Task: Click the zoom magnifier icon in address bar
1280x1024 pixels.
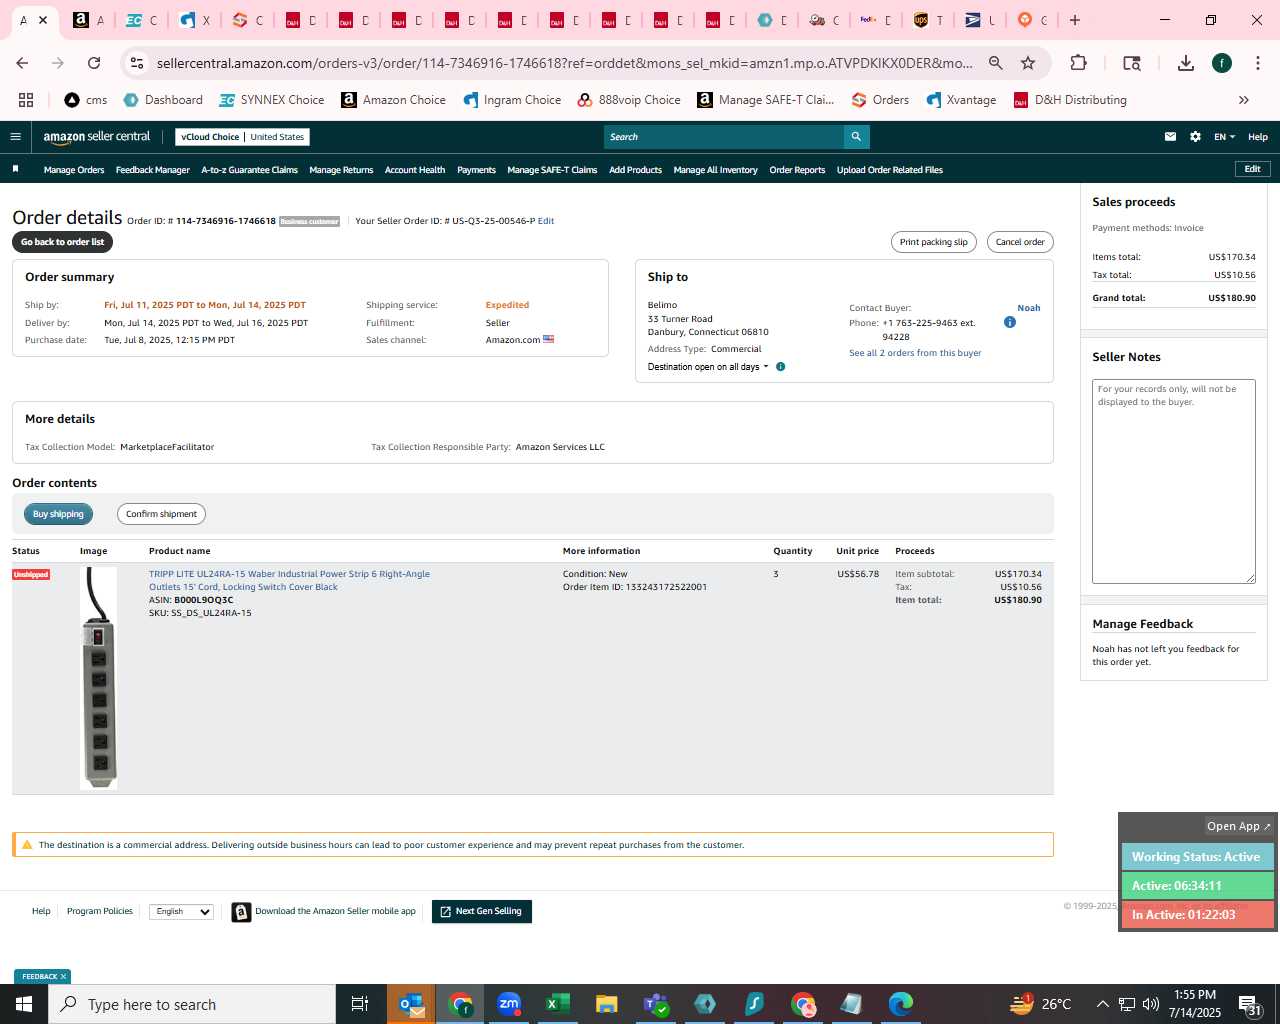Action: pyautogui.click(x=996, y=63)
